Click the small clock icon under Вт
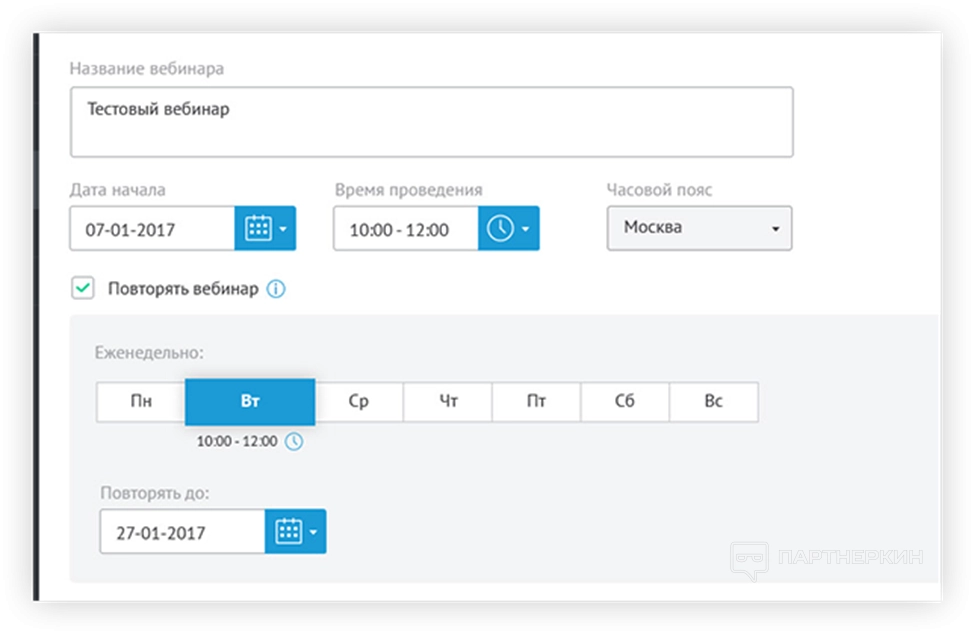 (293, 441)
